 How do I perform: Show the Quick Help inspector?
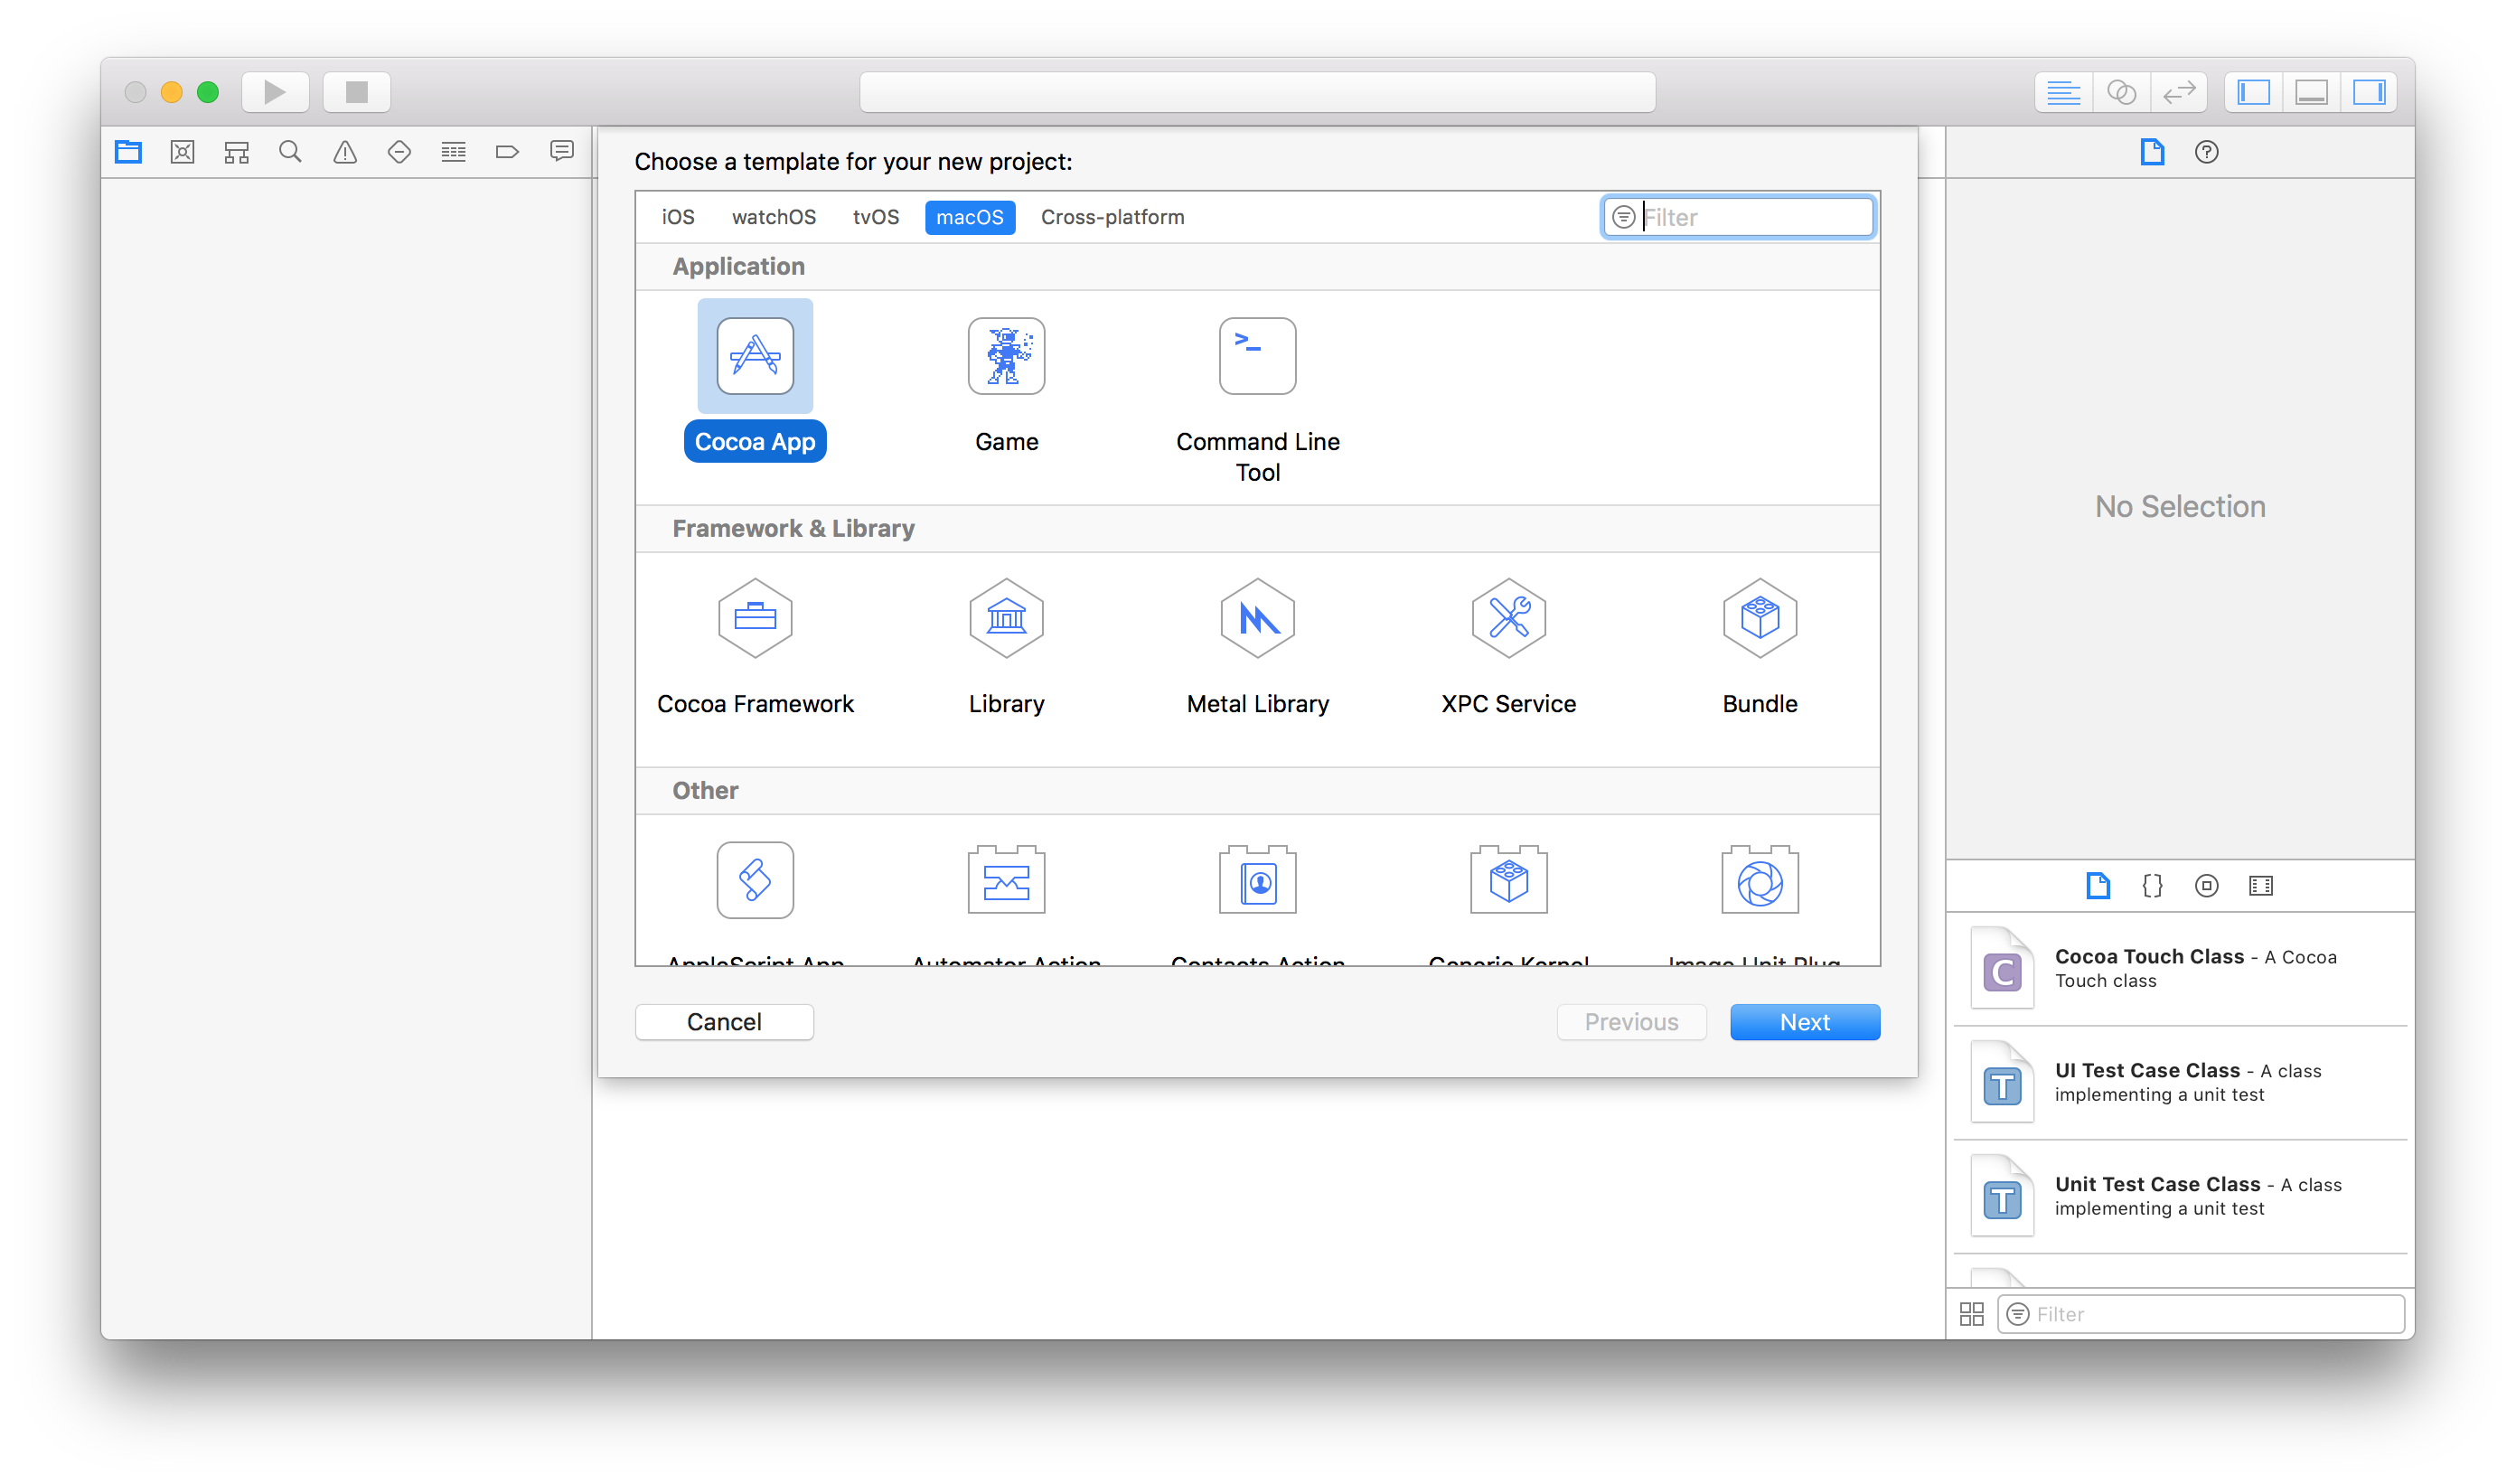tap(2207, 152)
